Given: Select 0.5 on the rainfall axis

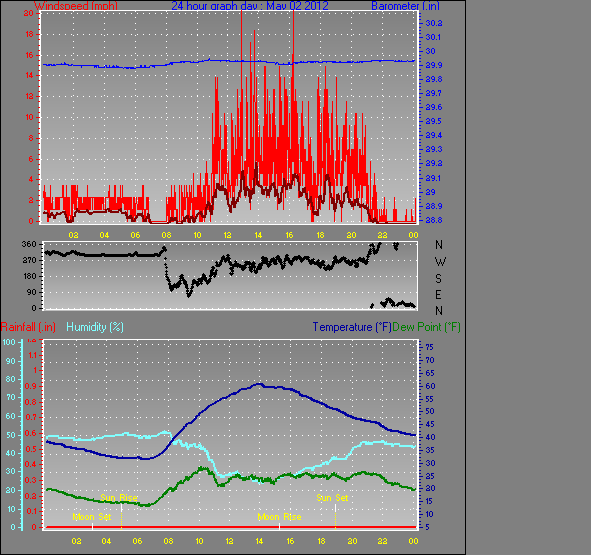Looking at the screenshot, I should (x=31, y=449).
